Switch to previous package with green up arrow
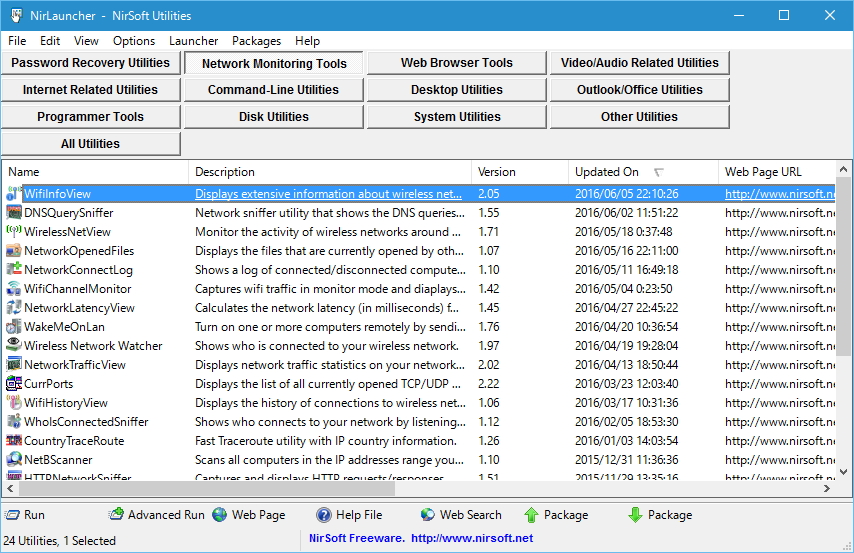This screenshot has height=553, width=854. pos(556,515)
